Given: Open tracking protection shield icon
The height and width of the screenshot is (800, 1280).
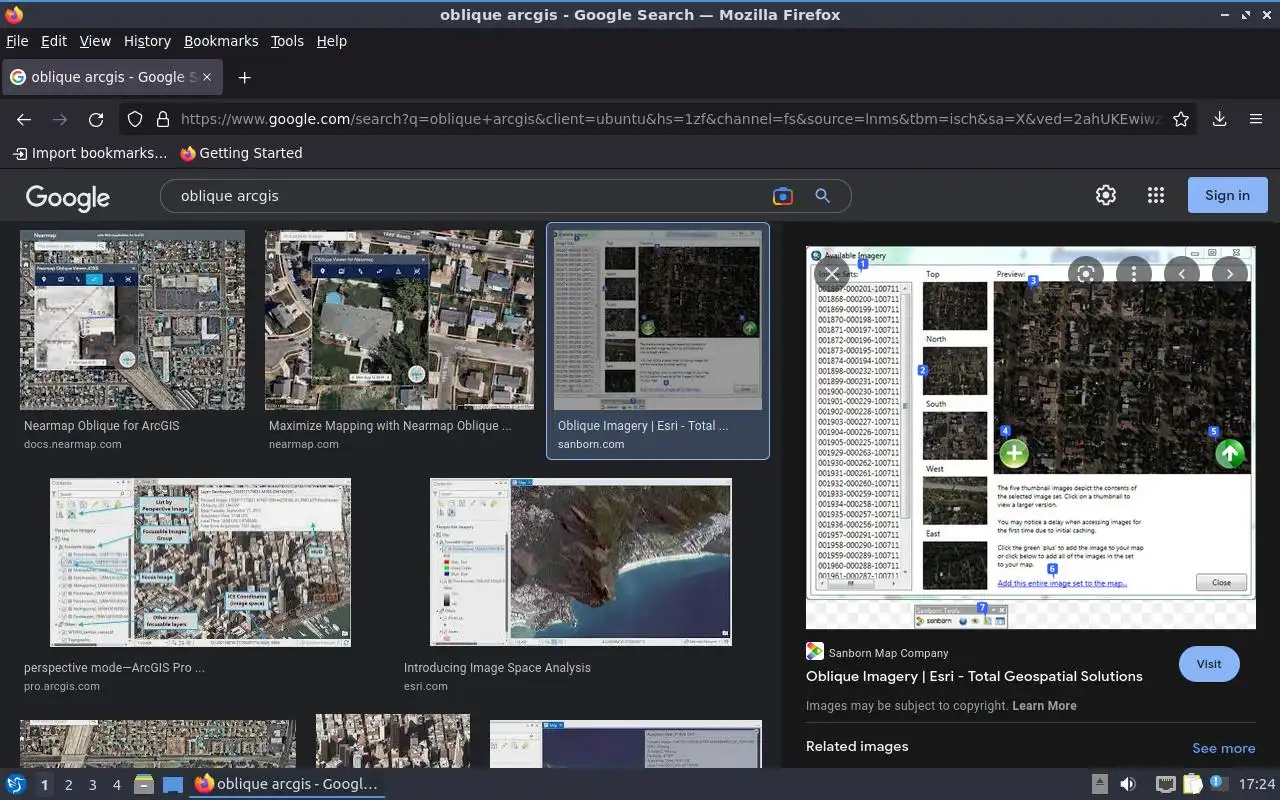Looking at the screenshot, I should (135, 119).
